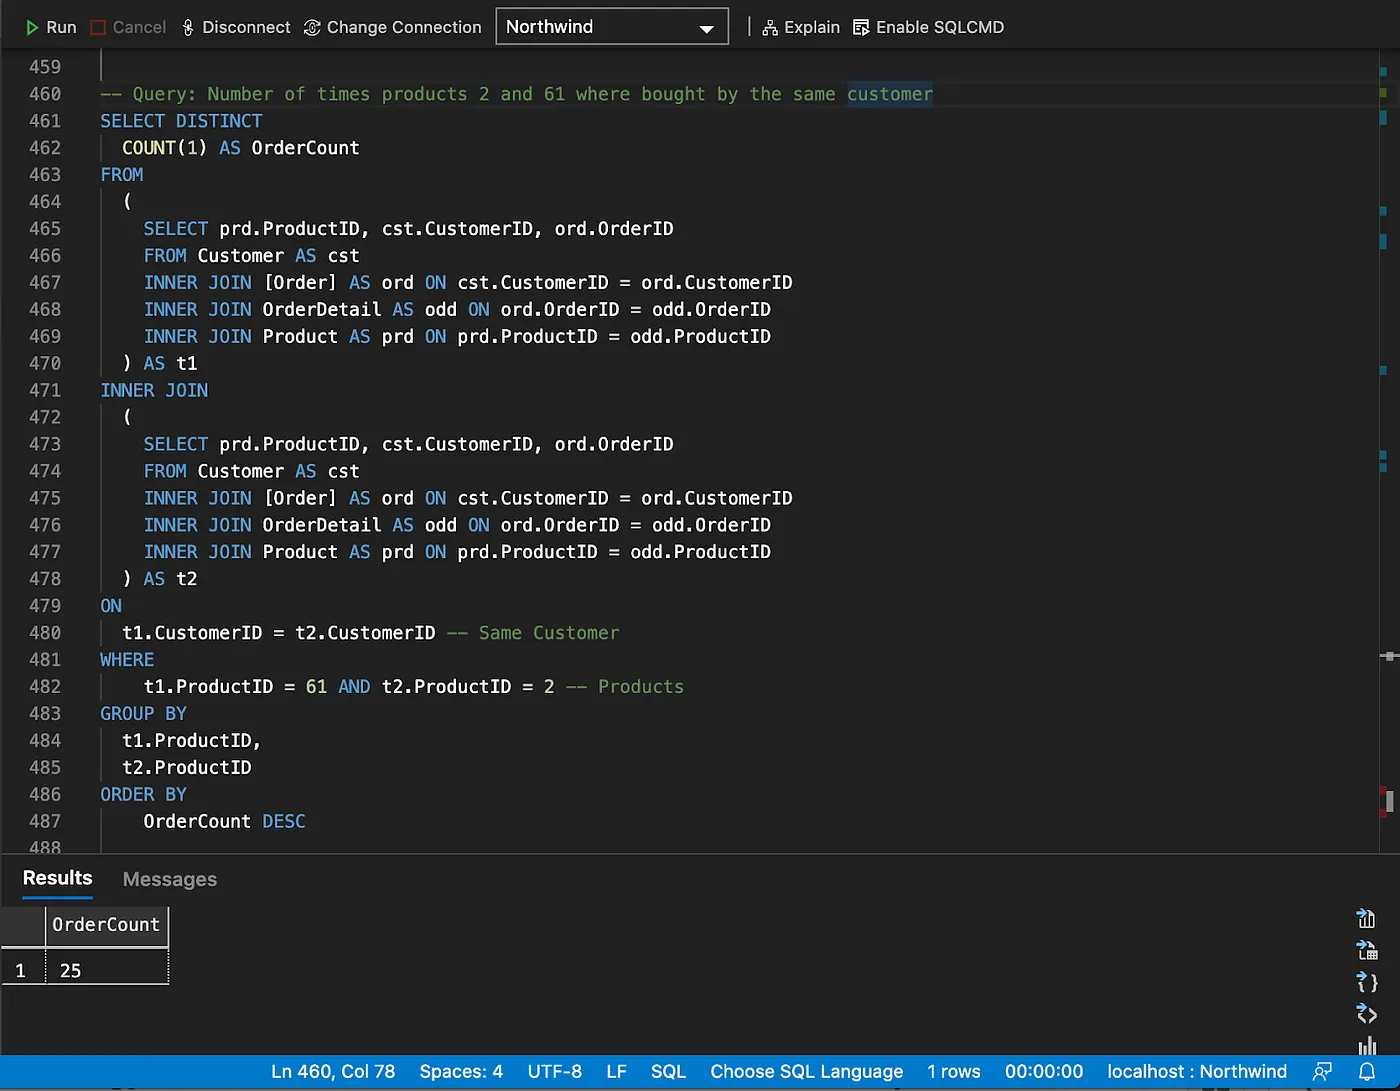
Task: Run the query with the Run button
Action: tap(50, 27)
